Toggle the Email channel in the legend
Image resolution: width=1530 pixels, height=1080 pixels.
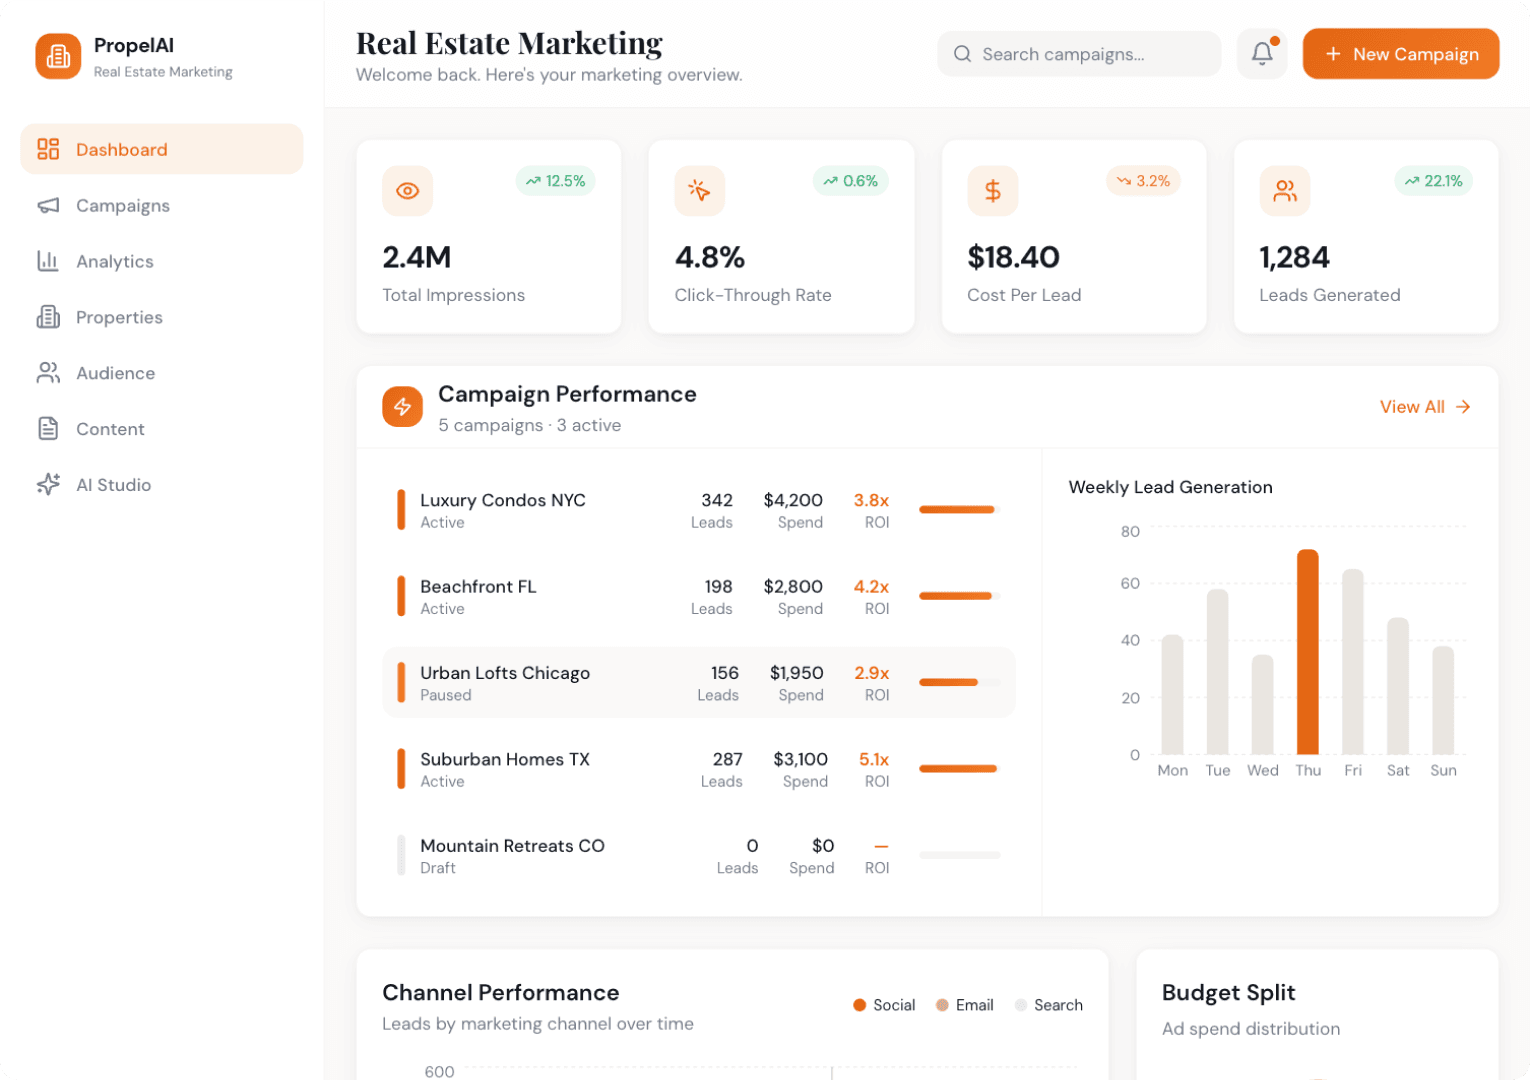click(964, 1005)
